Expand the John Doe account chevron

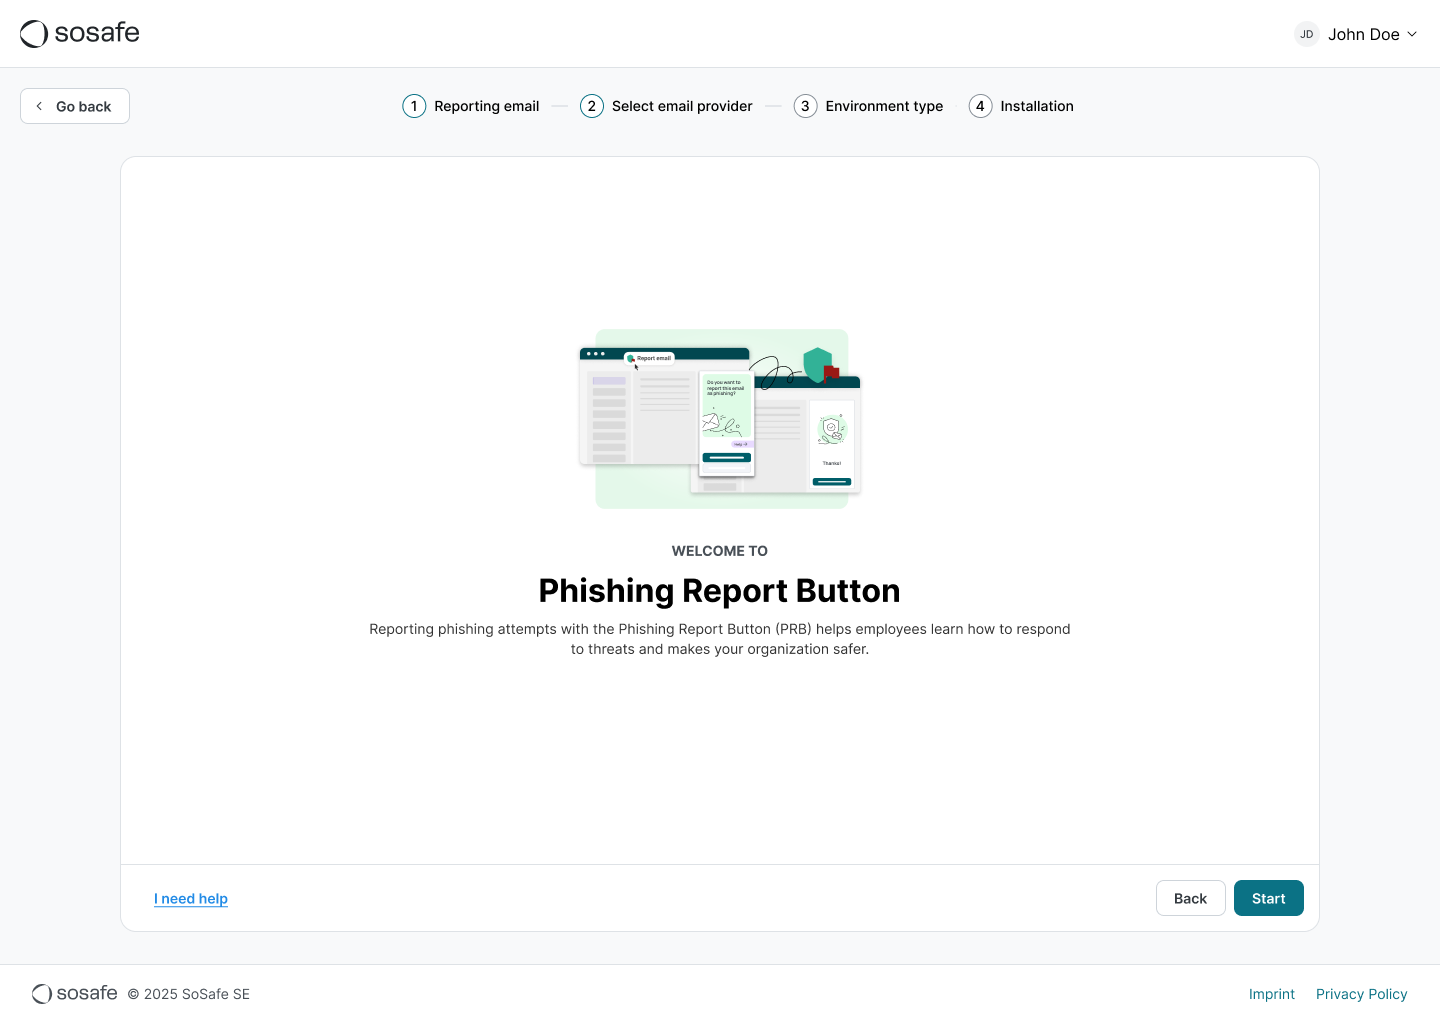[x=1412, y=34]
